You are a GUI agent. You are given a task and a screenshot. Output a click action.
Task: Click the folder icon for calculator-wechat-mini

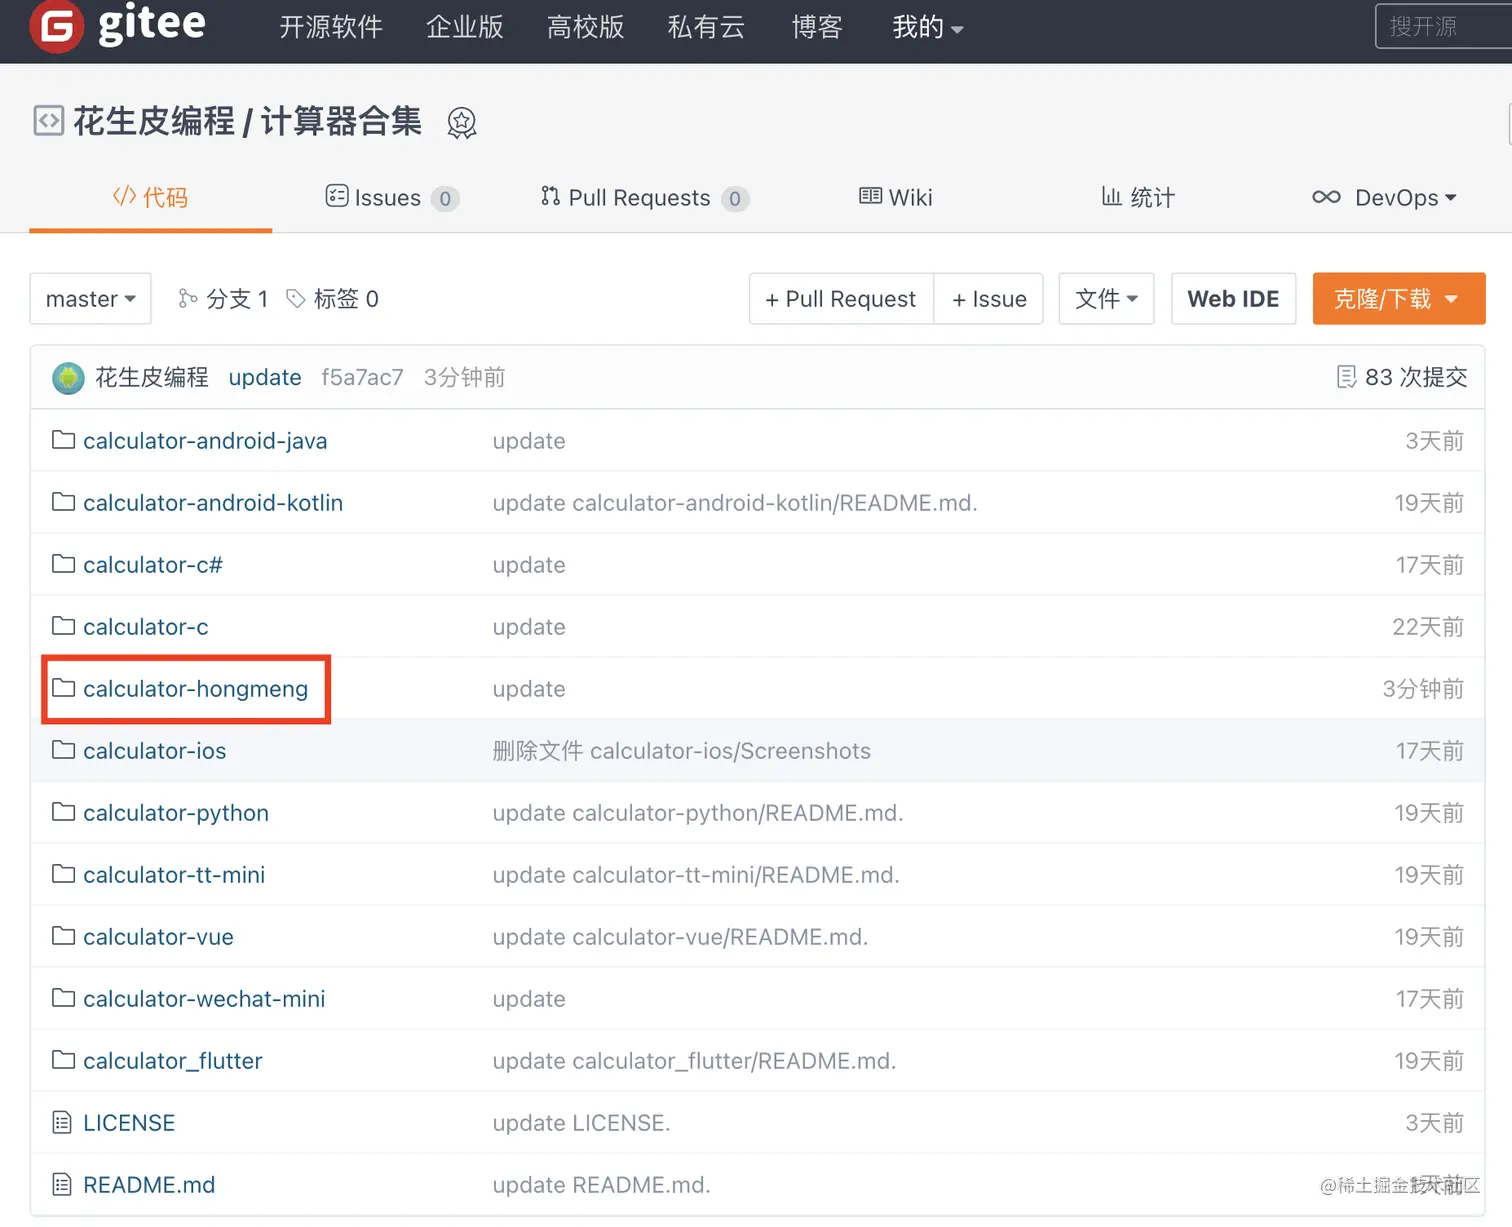63,998
